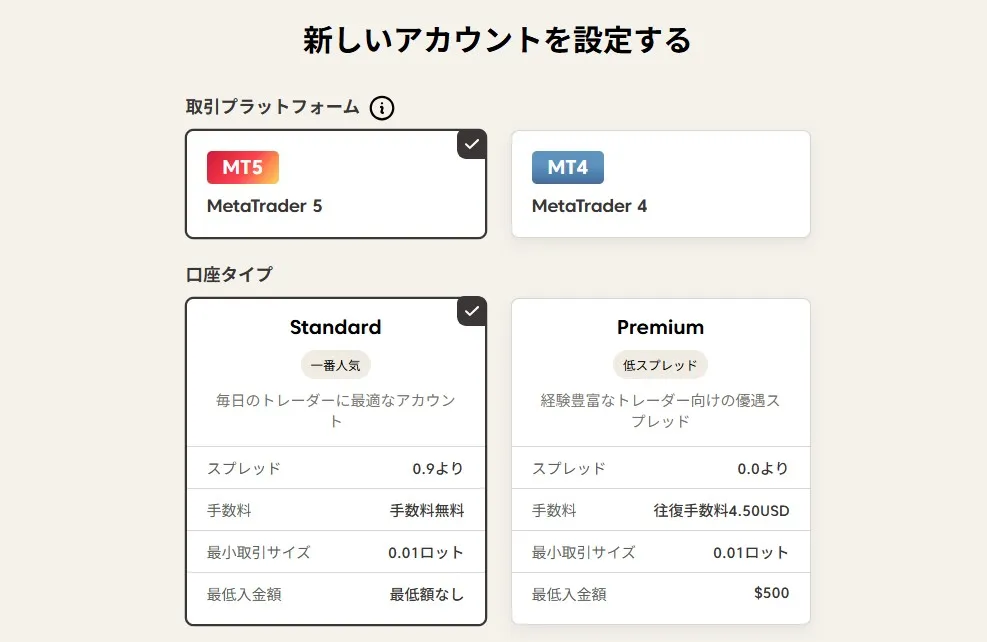Click the MT4 logo icon
987x642 pixels.
tap(567, 167)
